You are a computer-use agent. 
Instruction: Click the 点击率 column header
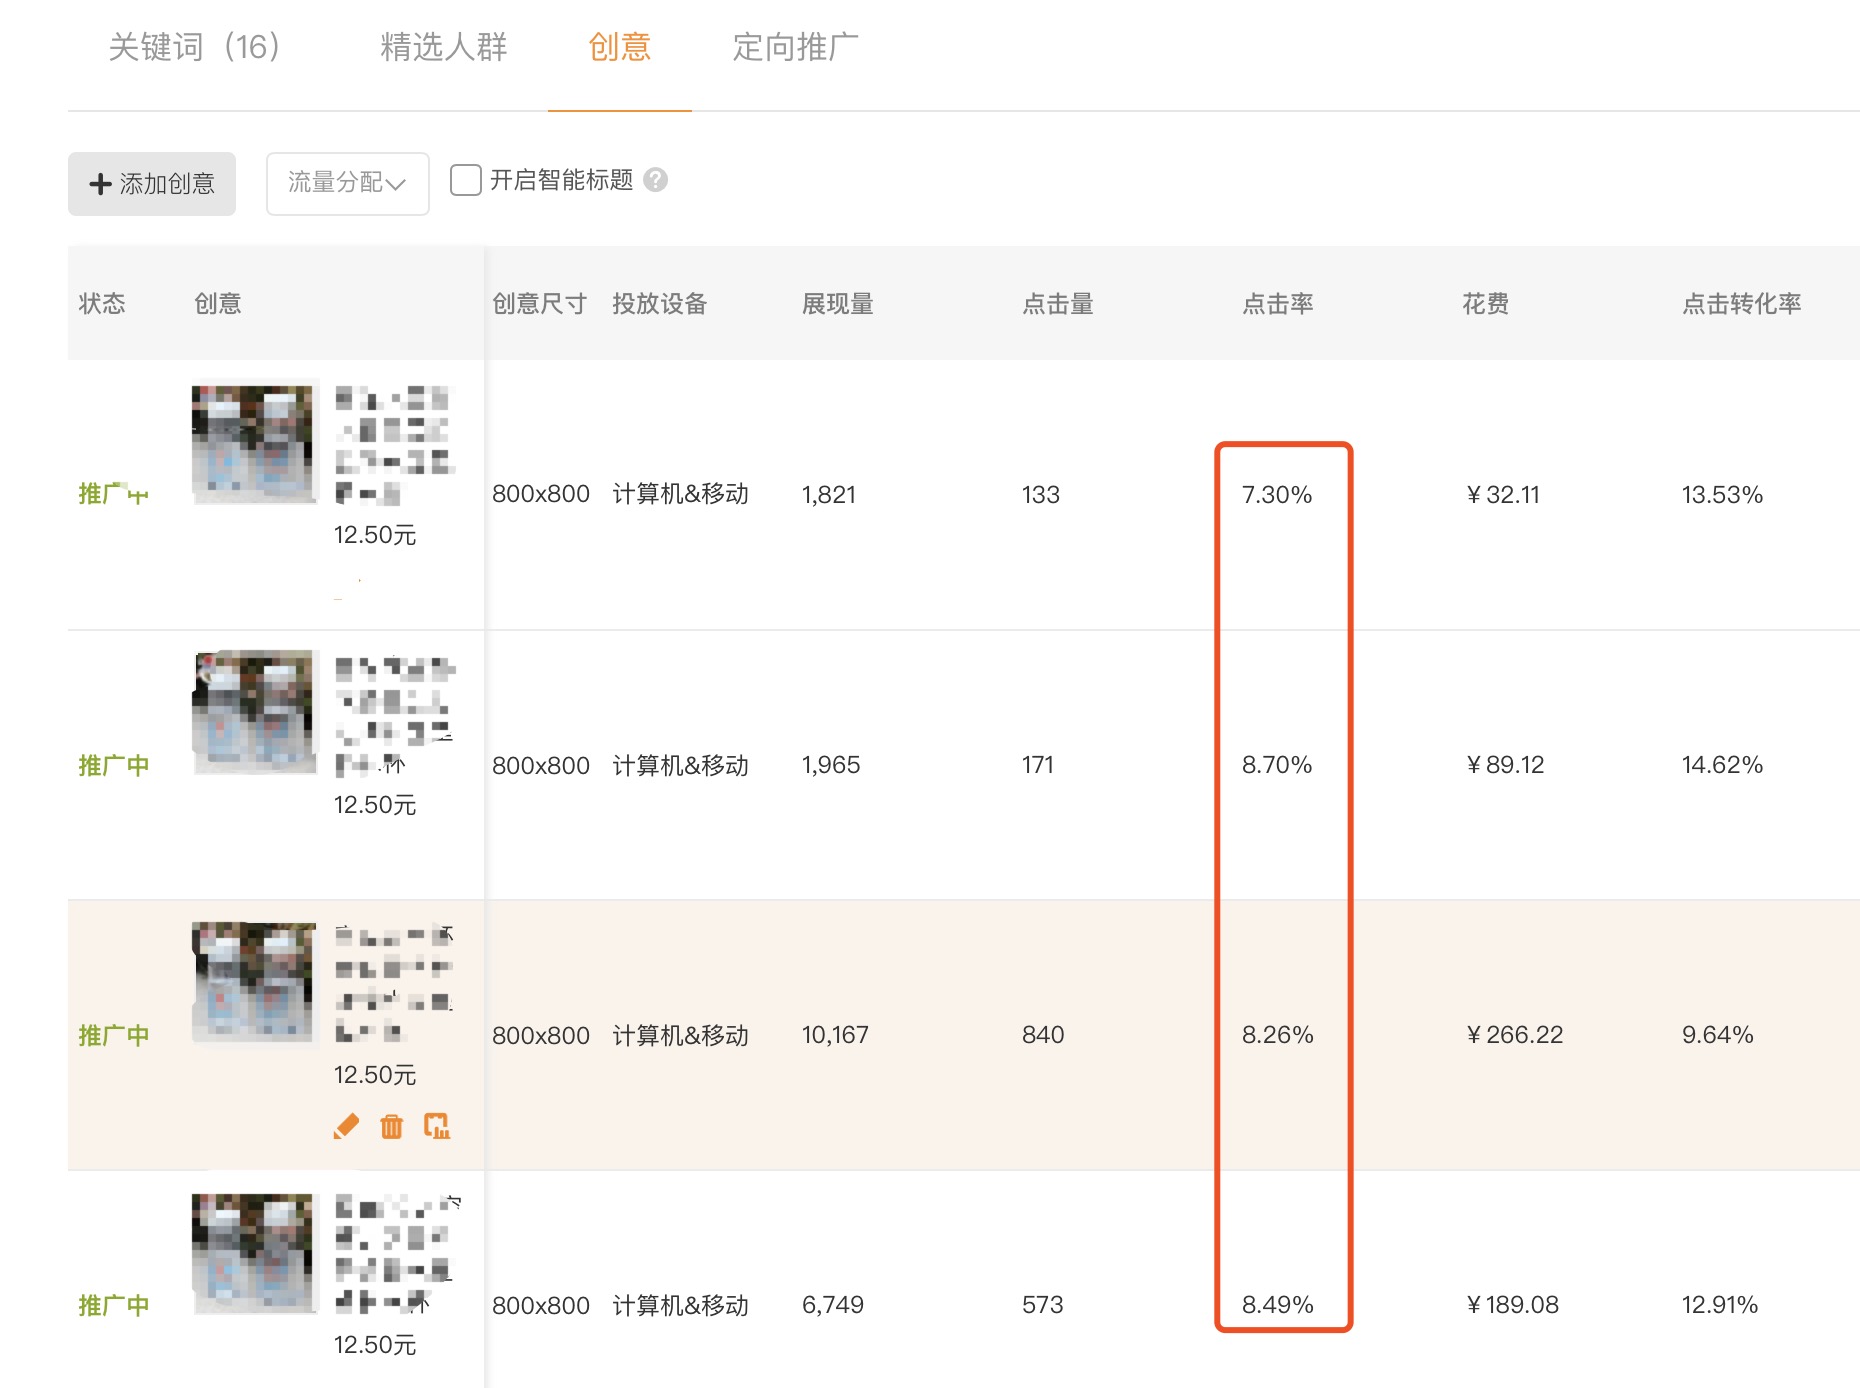pyautogui.click(x=1277, y=304)
